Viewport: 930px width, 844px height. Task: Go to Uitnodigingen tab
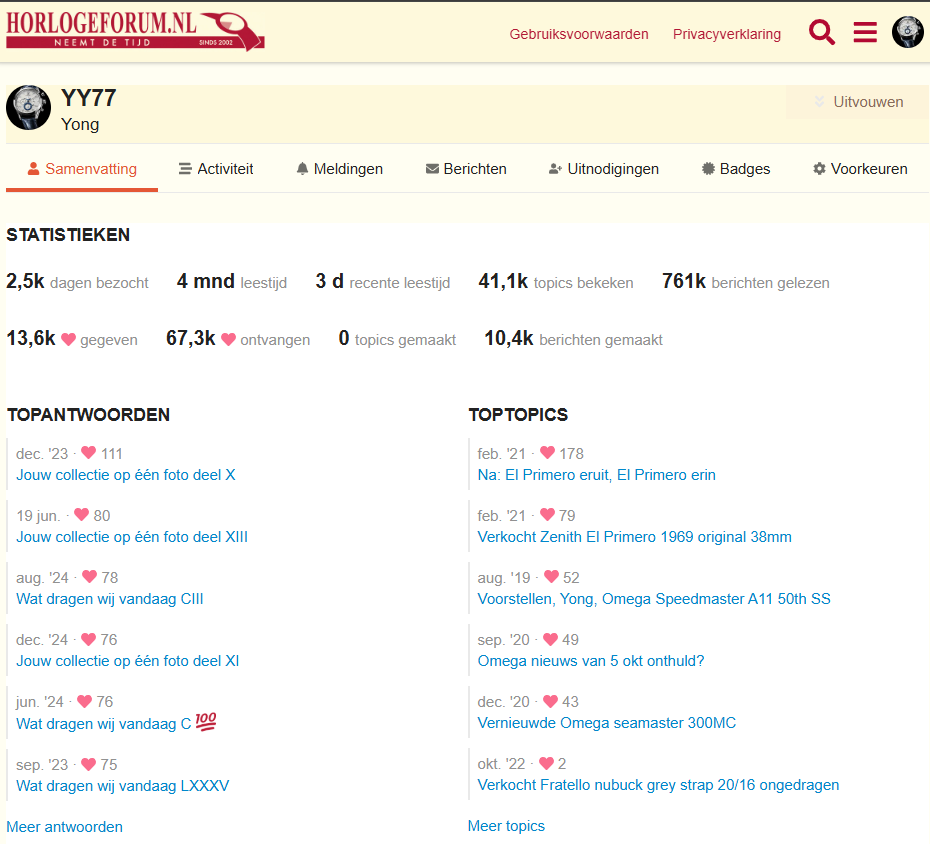604,169
